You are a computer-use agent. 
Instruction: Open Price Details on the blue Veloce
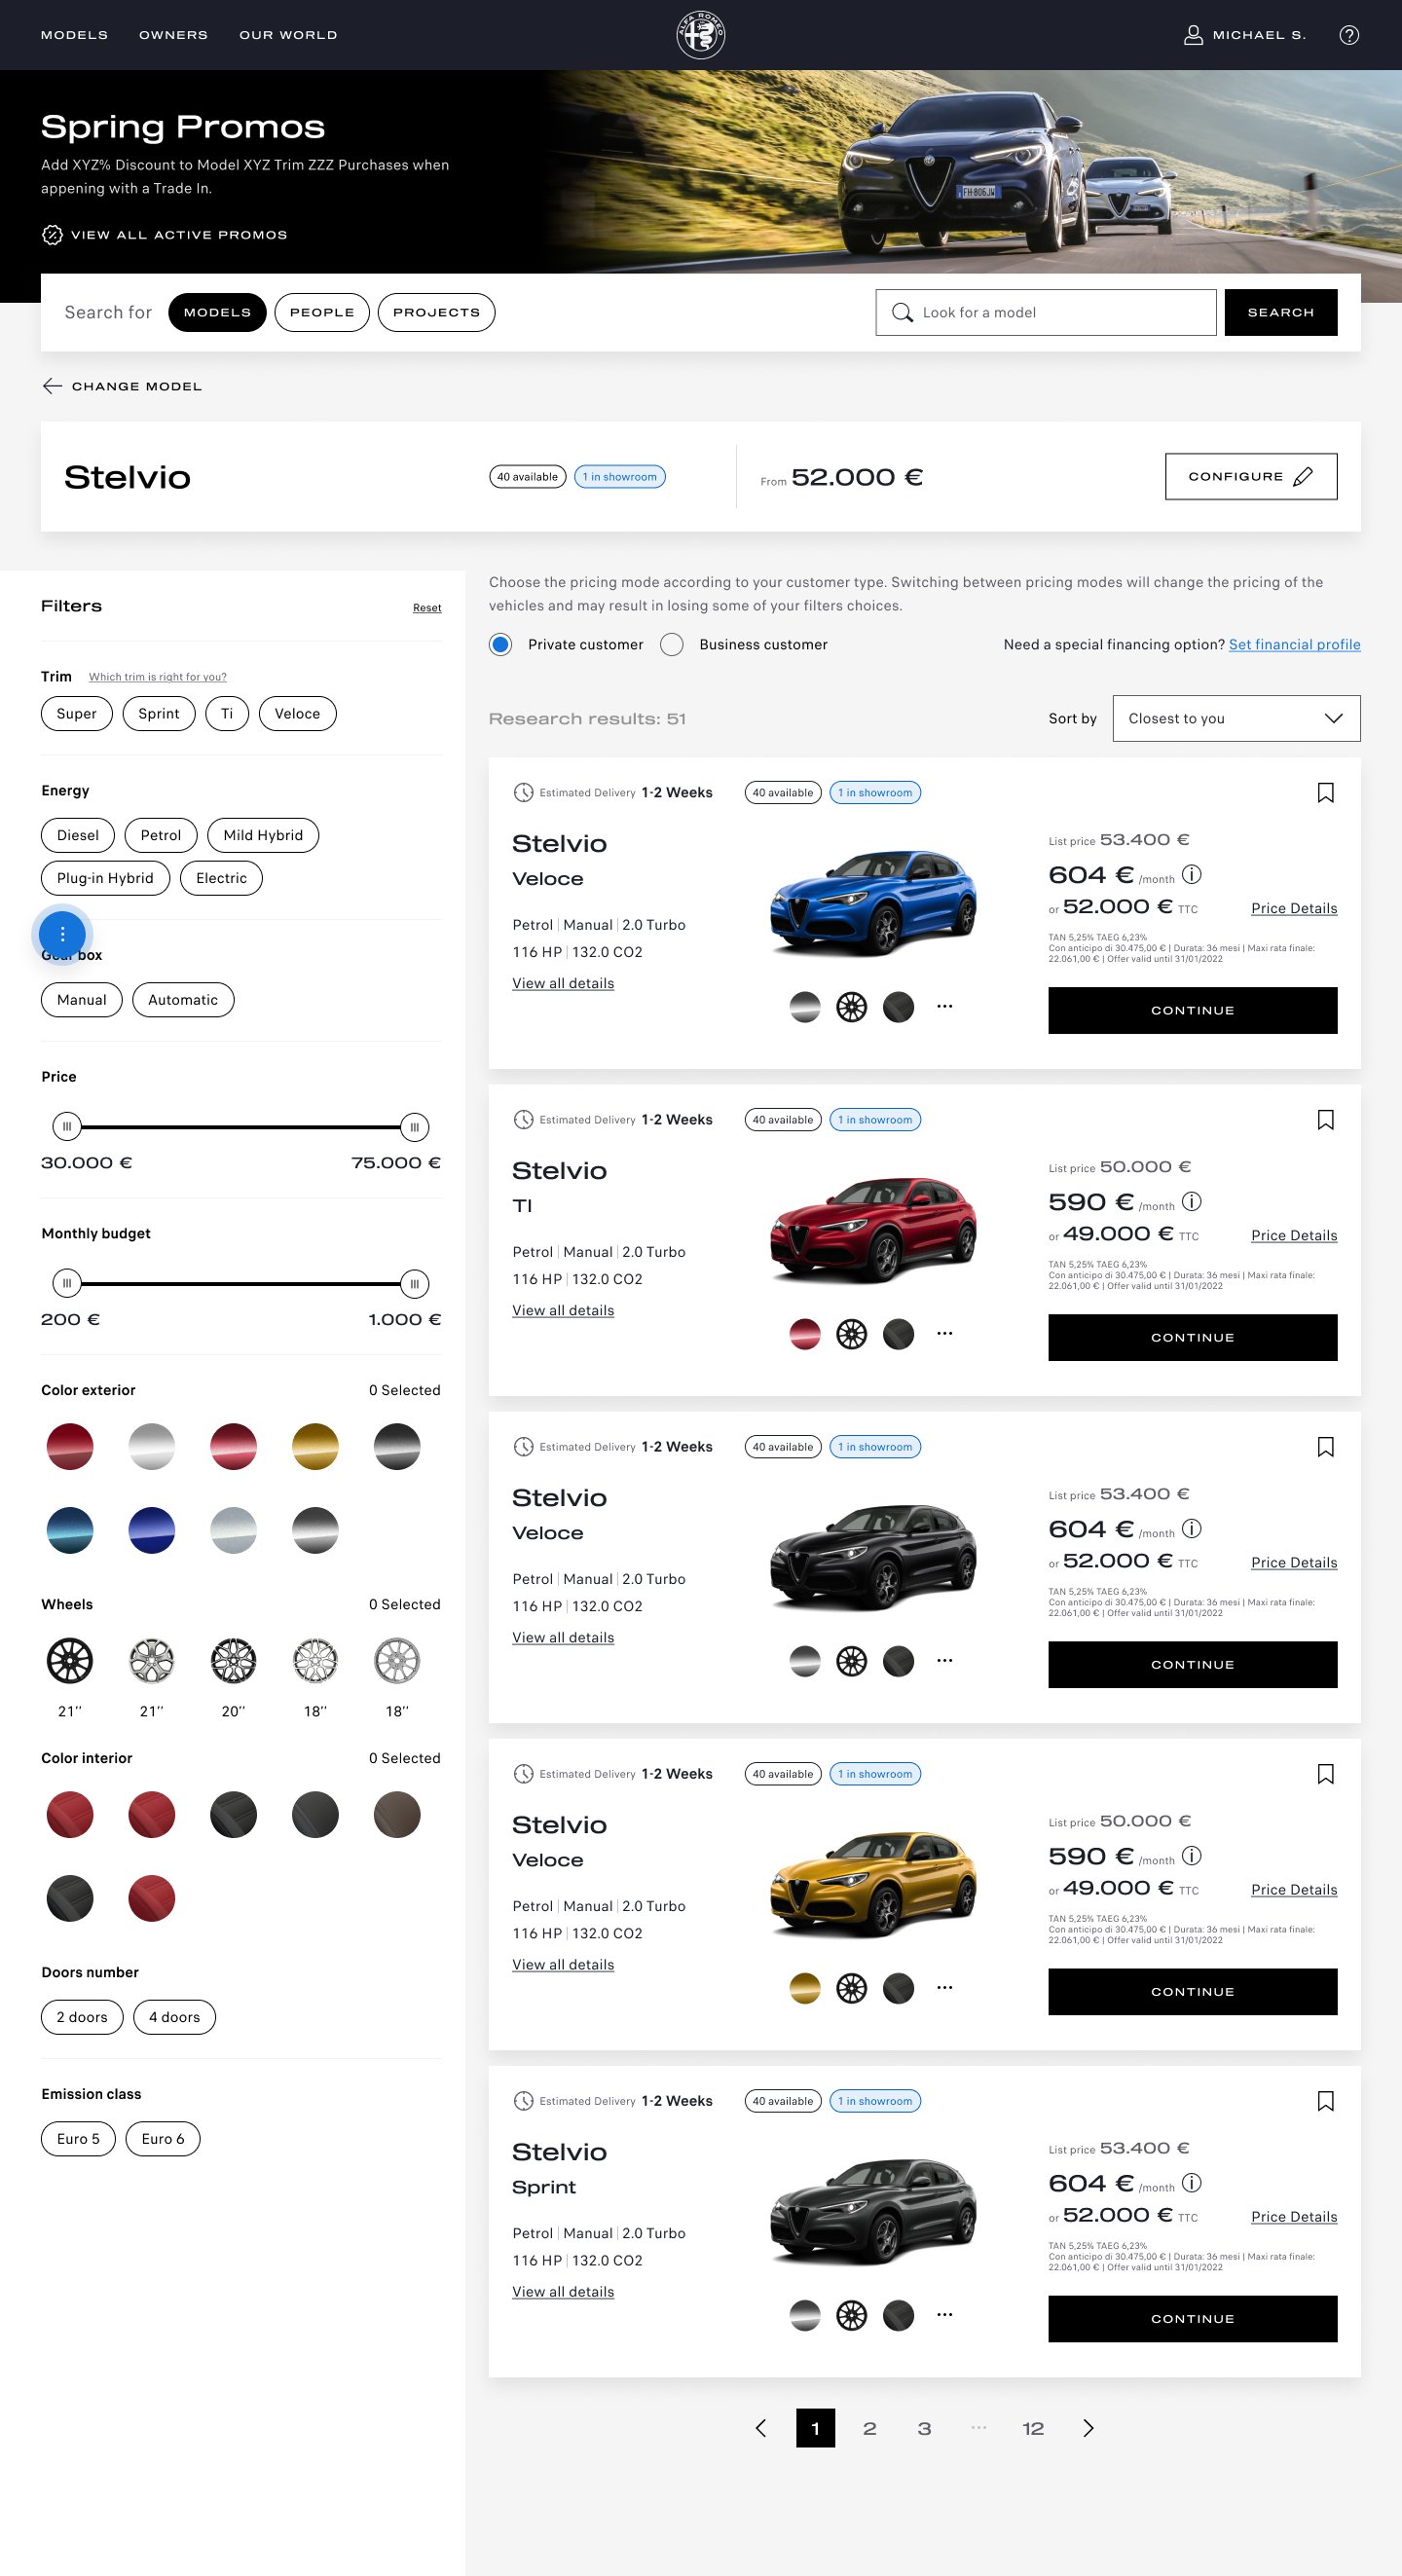tap(1294, 908)
